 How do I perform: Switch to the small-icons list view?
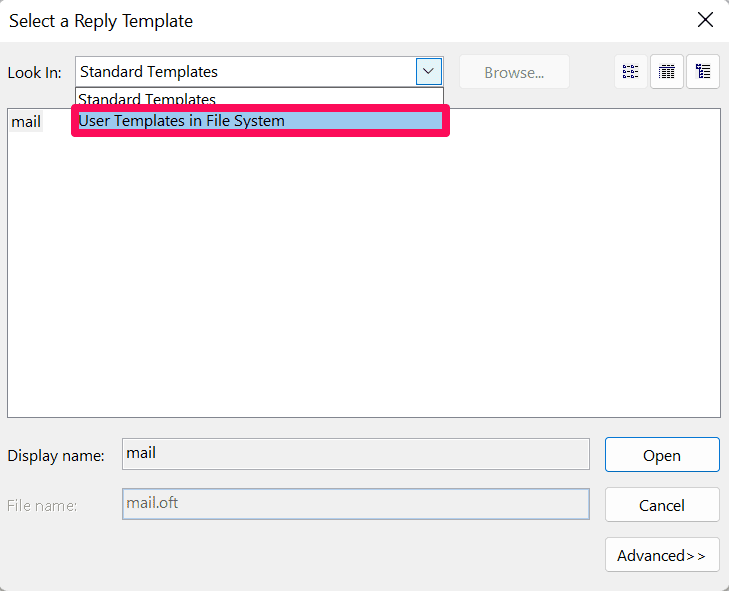[630, 72]
